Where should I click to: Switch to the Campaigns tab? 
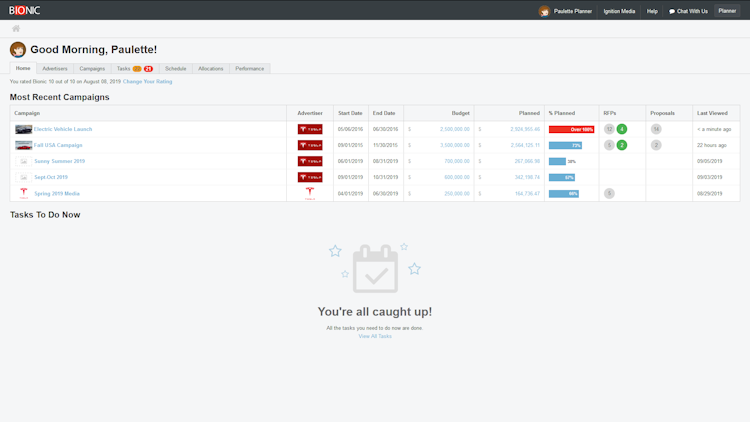pyautogui.click(x=92, y=69)
